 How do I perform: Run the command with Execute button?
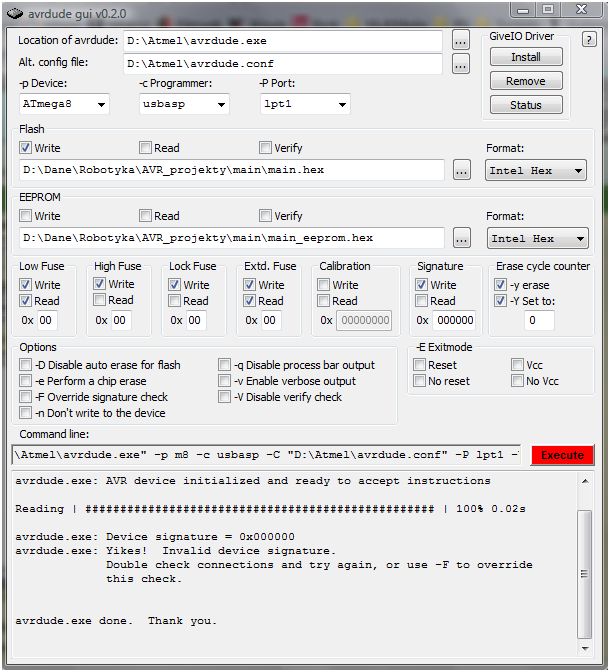point(562,455)
